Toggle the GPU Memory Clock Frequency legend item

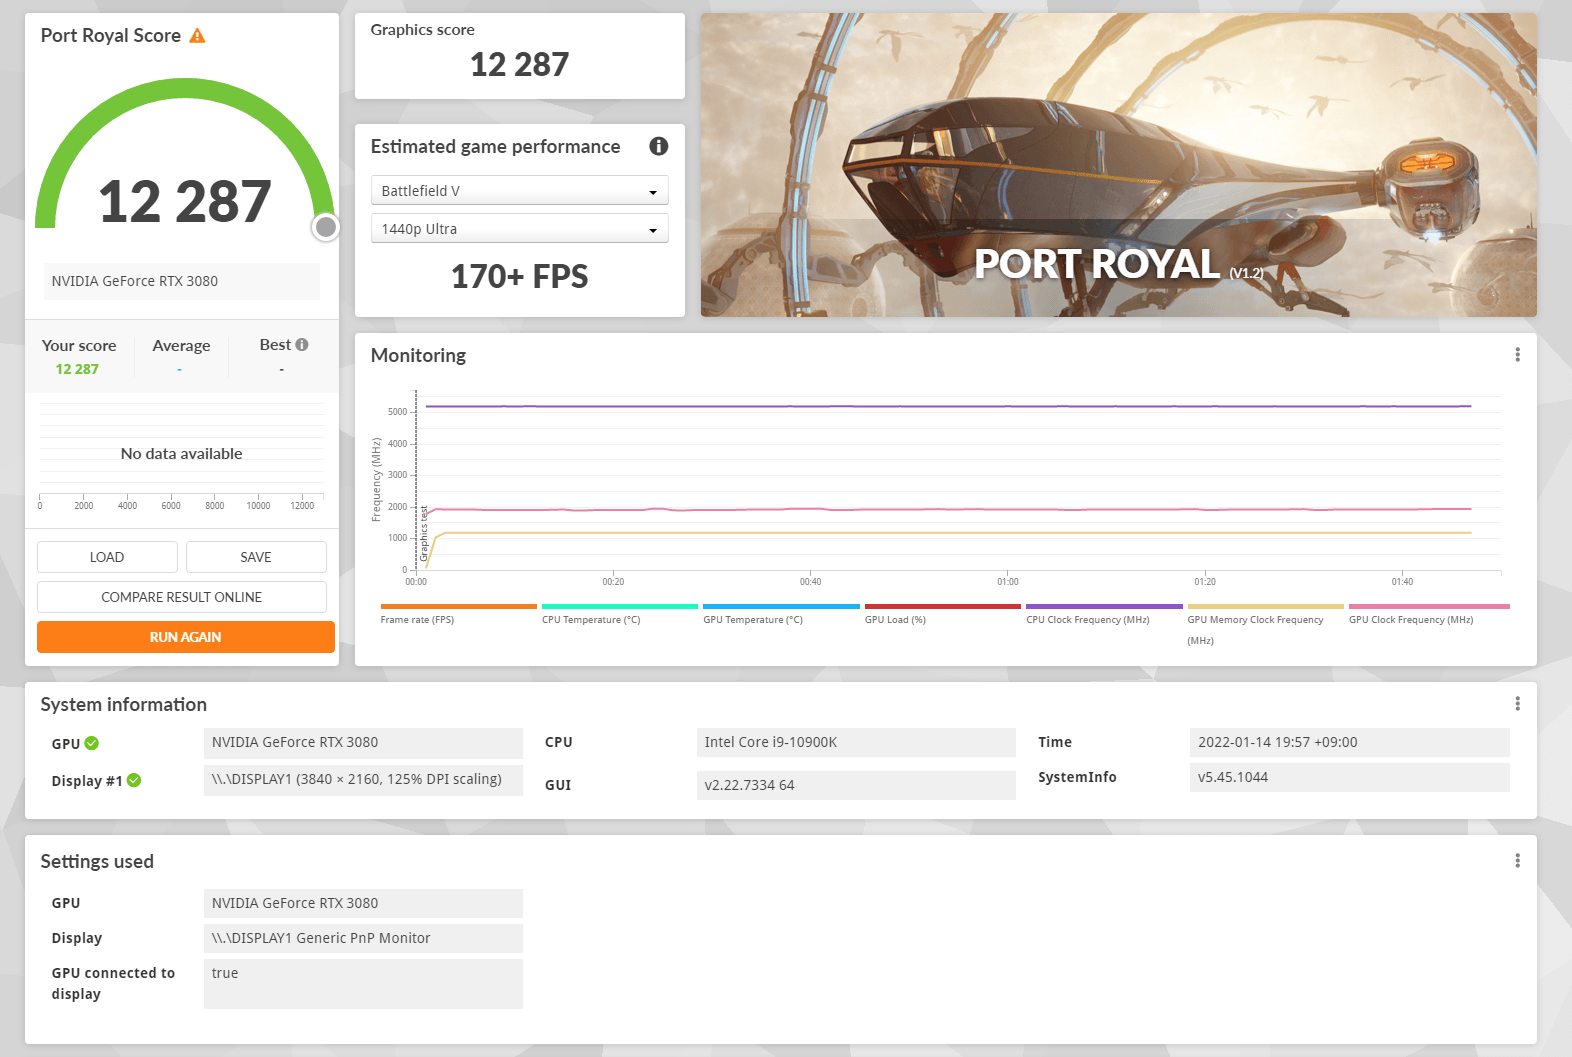pos(1265,625)
